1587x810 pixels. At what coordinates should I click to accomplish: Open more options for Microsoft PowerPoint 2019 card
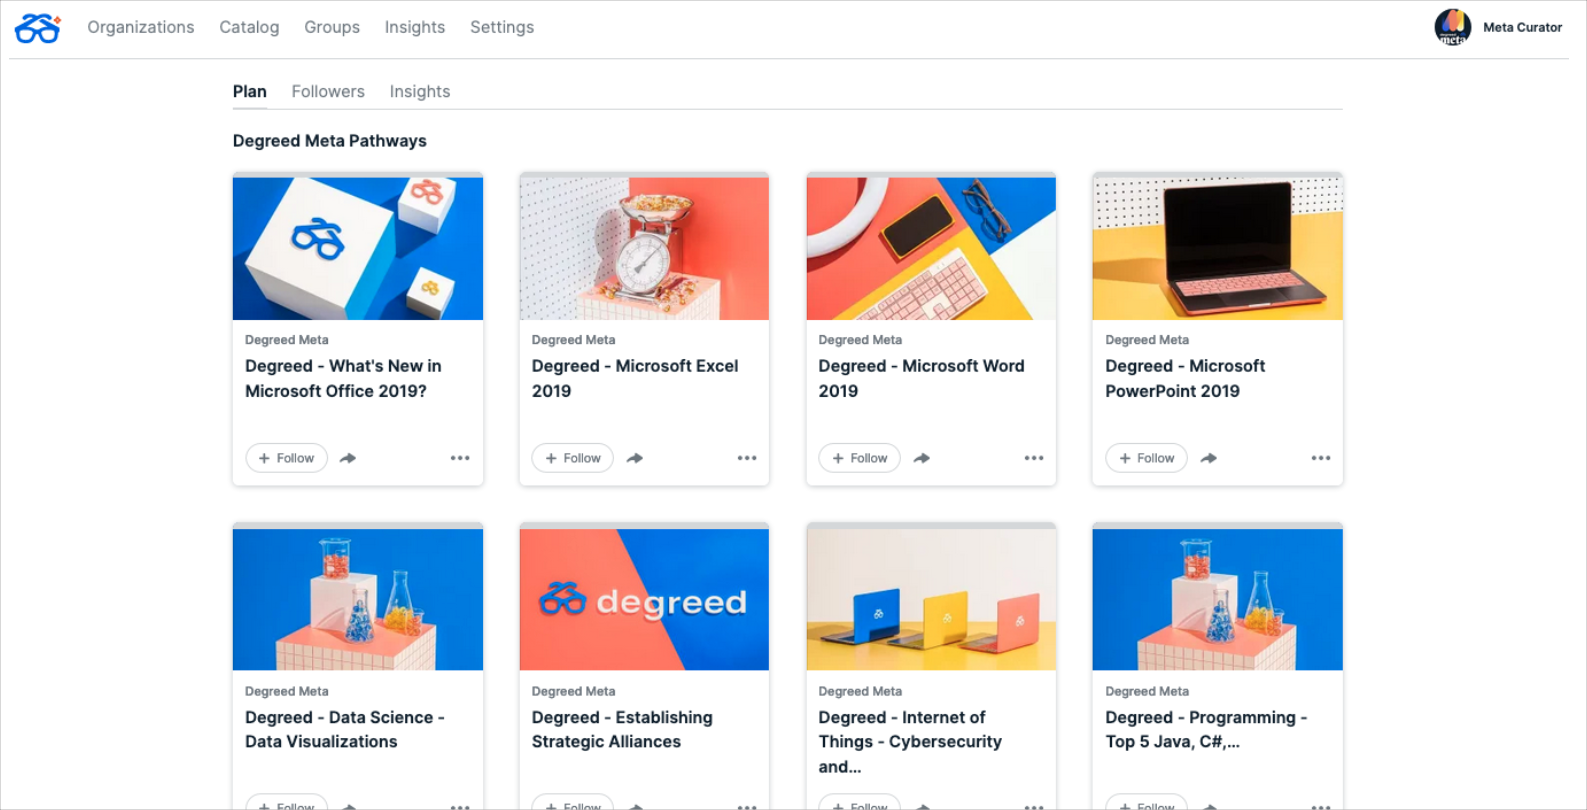coord(1321,458)
